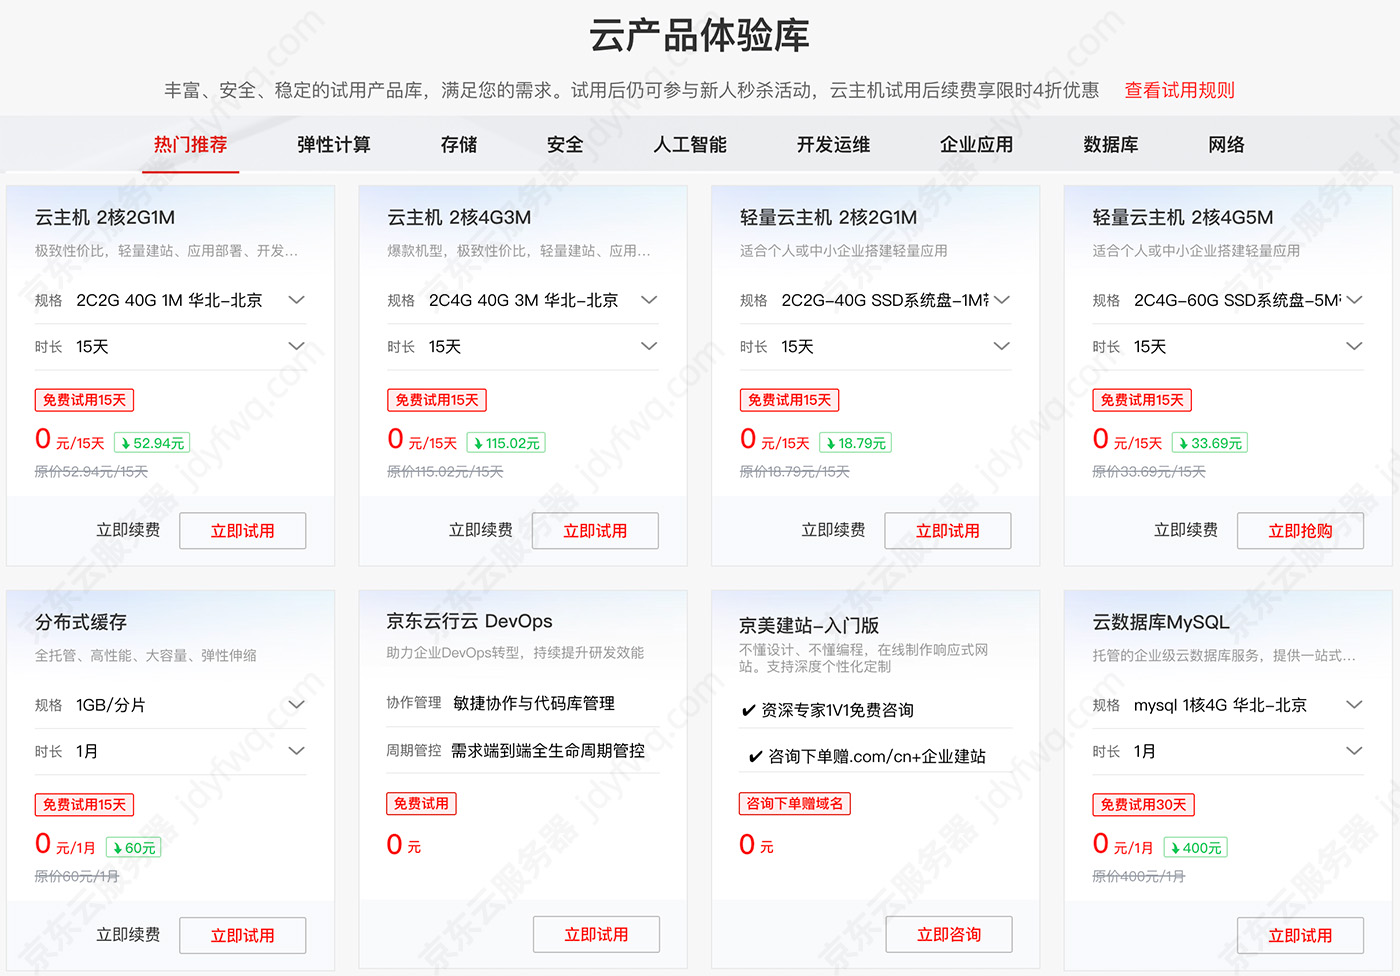Click the 分布式缓存 card title
Viewport: 1400px width, 976px height.
click(x=81, y=622)
